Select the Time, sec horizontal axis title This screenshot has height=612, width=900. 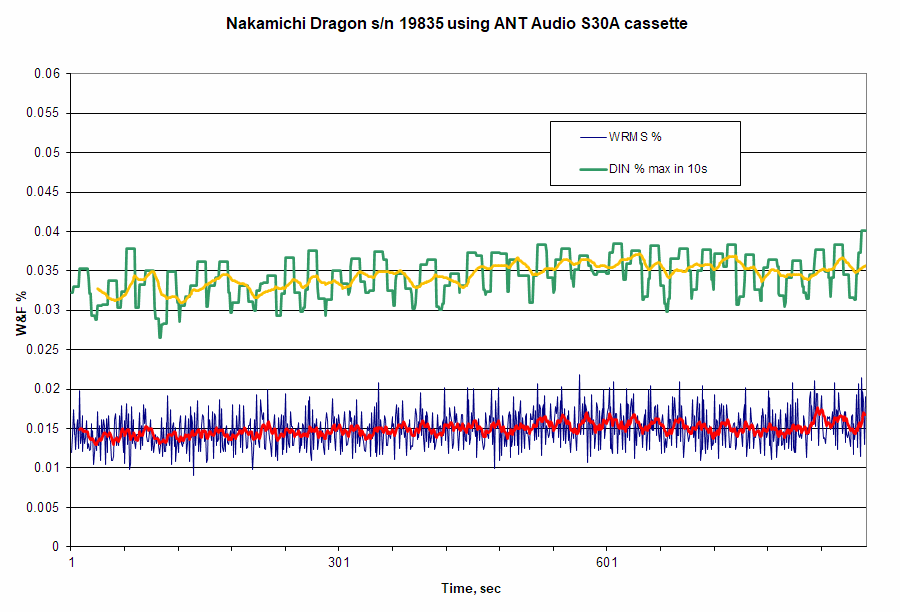pyautogui.click(x=471, y=588)
